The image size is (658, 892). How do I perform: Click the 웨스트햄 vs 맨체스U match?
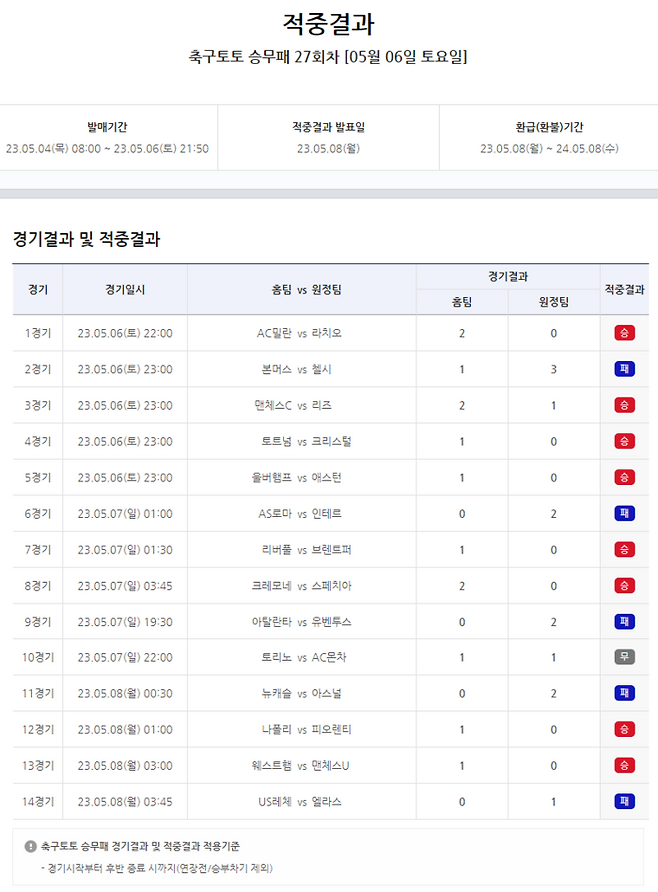coord(300,765)
